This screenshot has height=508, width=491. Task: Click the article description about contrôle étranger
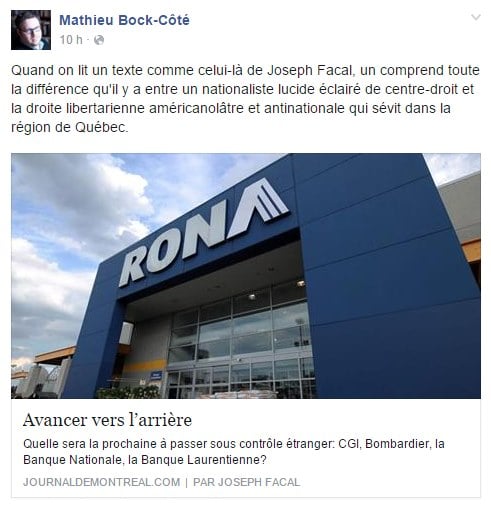coord(234,452)
